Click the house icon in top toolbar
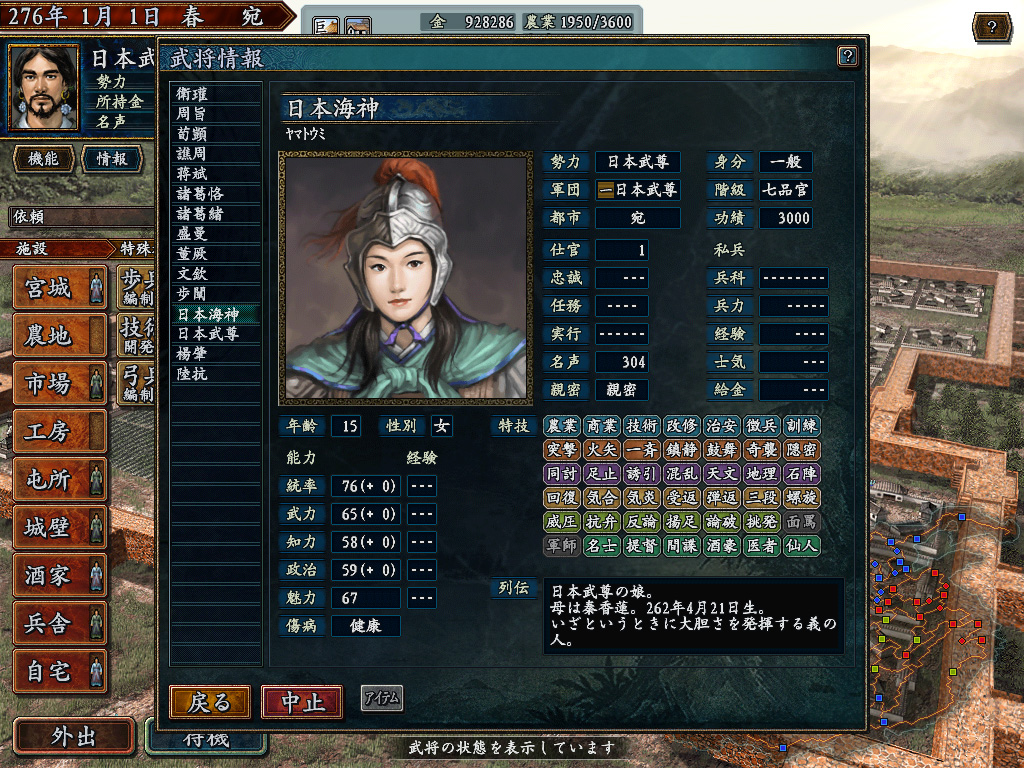The width and height of the screenshot is (1024, 768). 358,26
